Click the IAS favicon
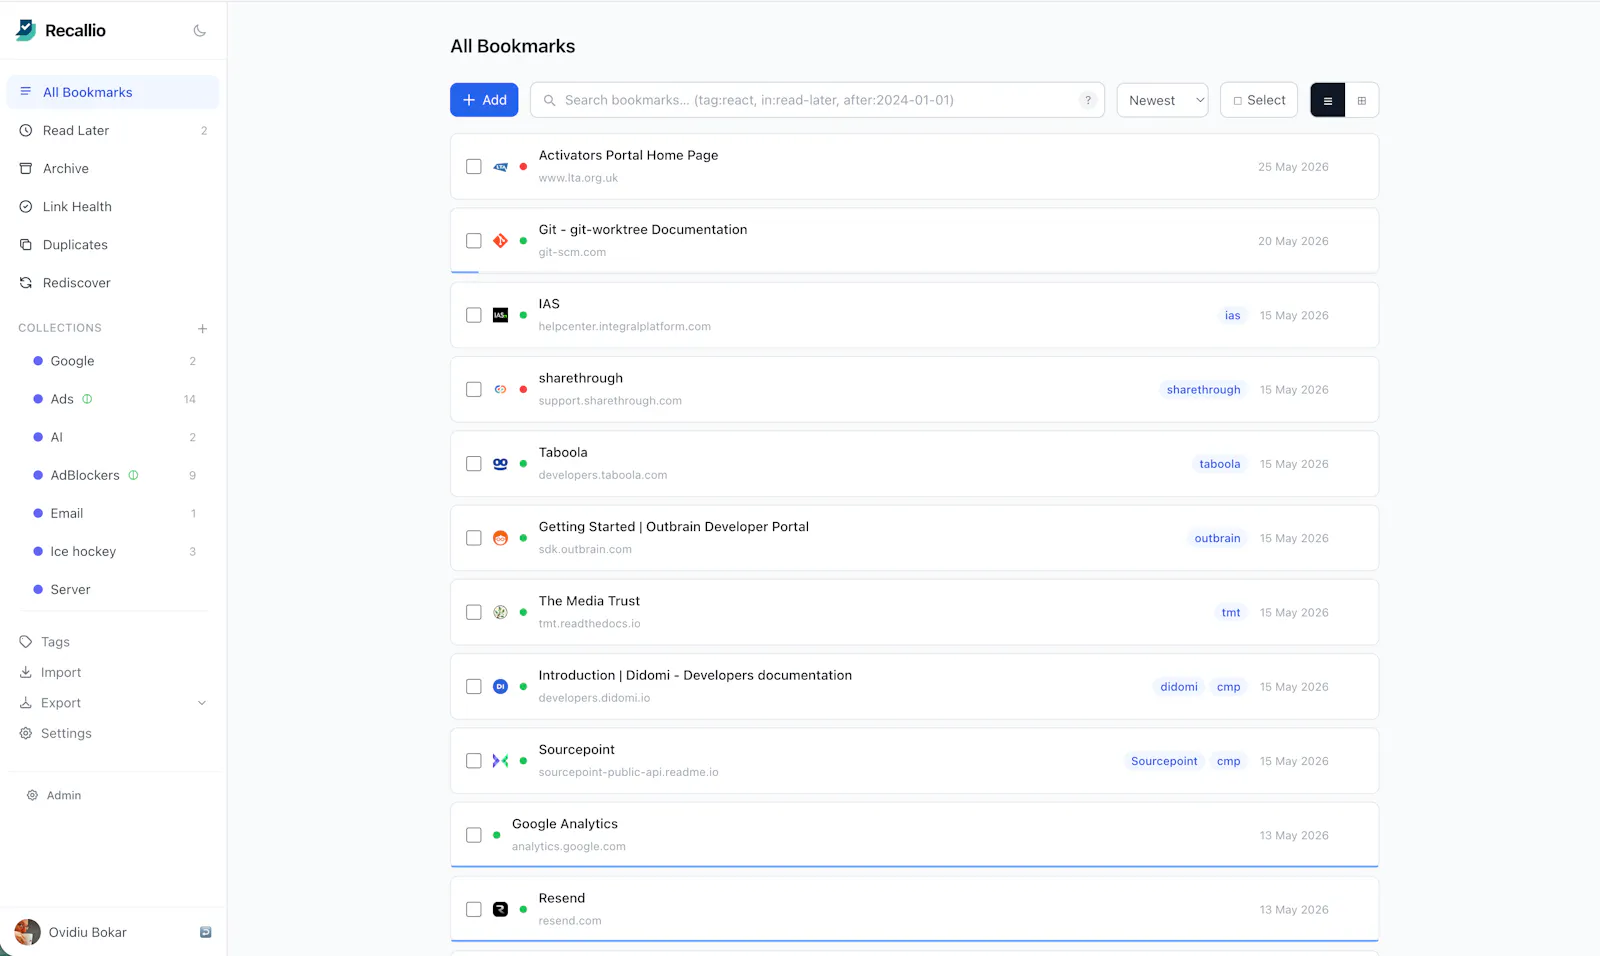This screenshot has width=1600, height=956. tap(501, 315)
